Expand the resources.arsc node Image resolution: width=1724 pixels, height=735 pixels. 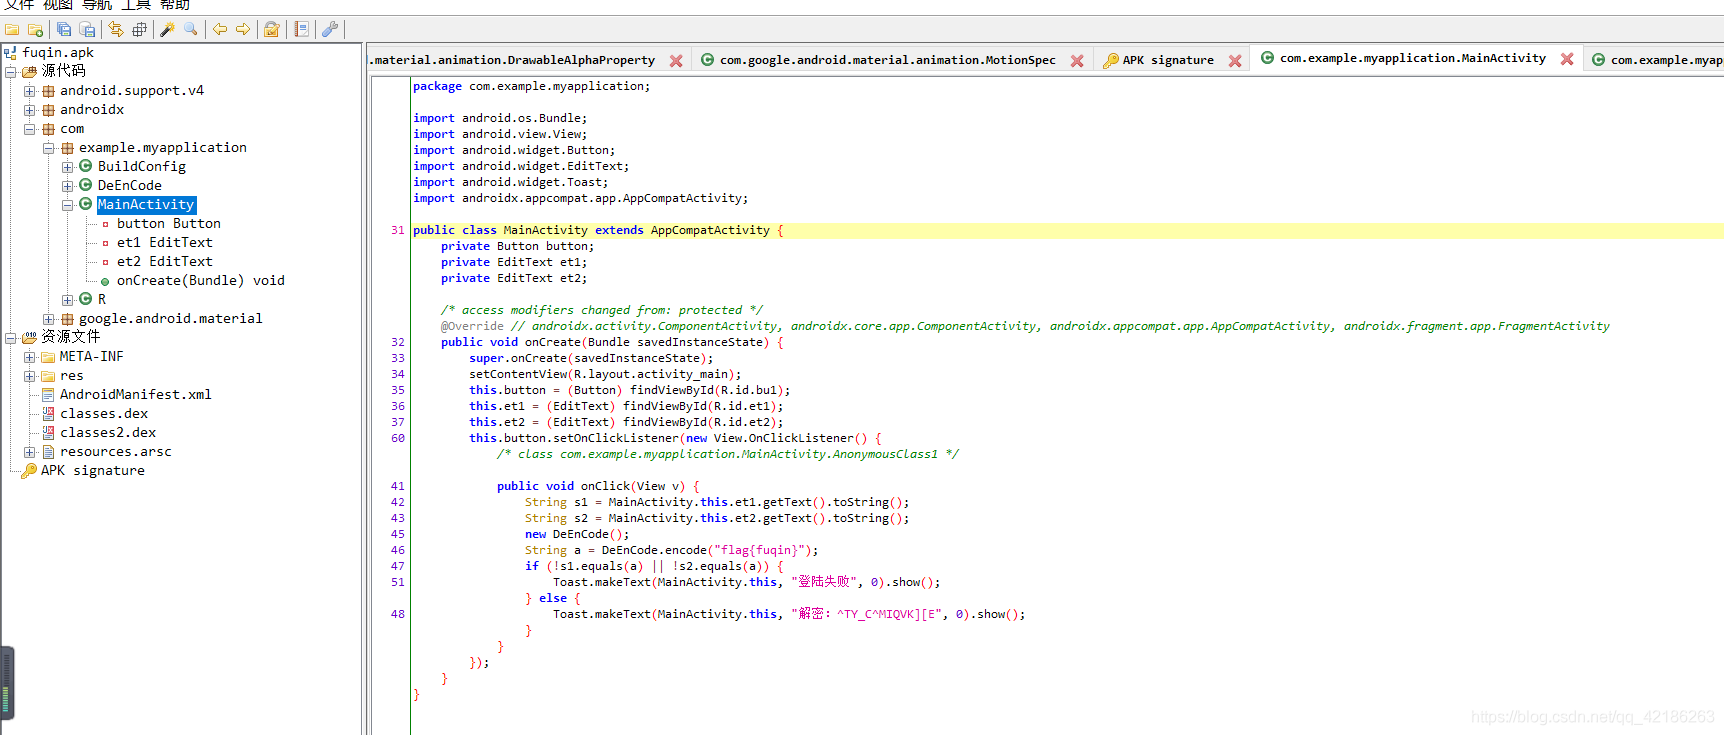click(29, 452)
